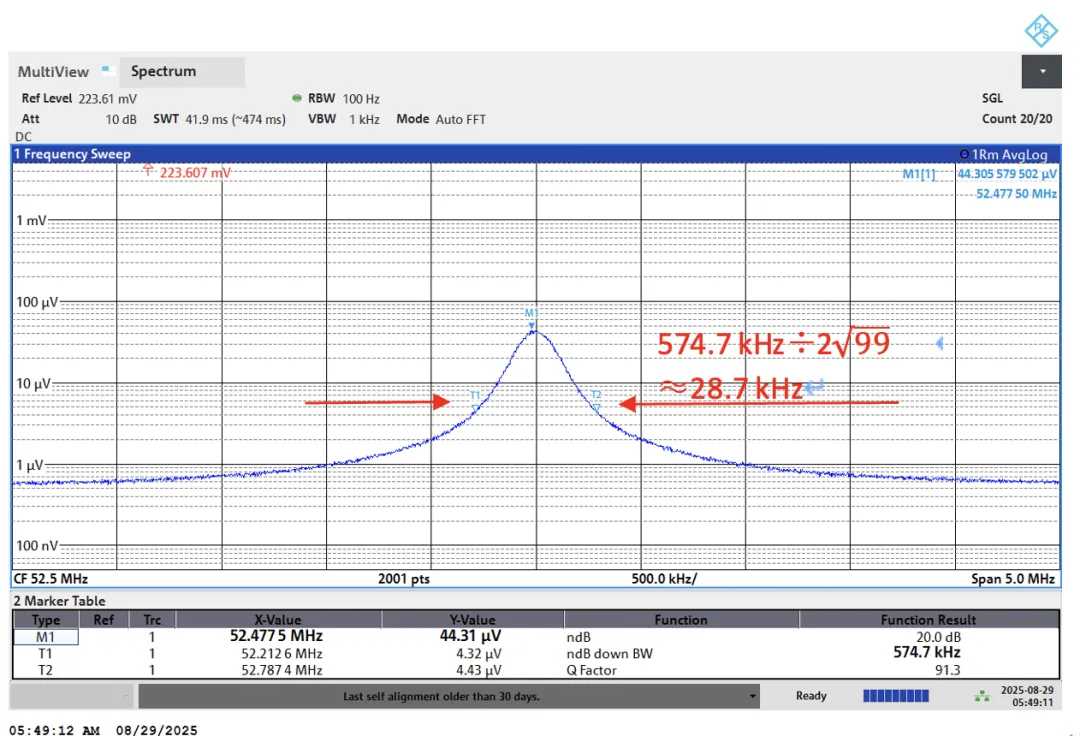
Task: Switch to the MultiView tab
Action: (x=53, y=72)
